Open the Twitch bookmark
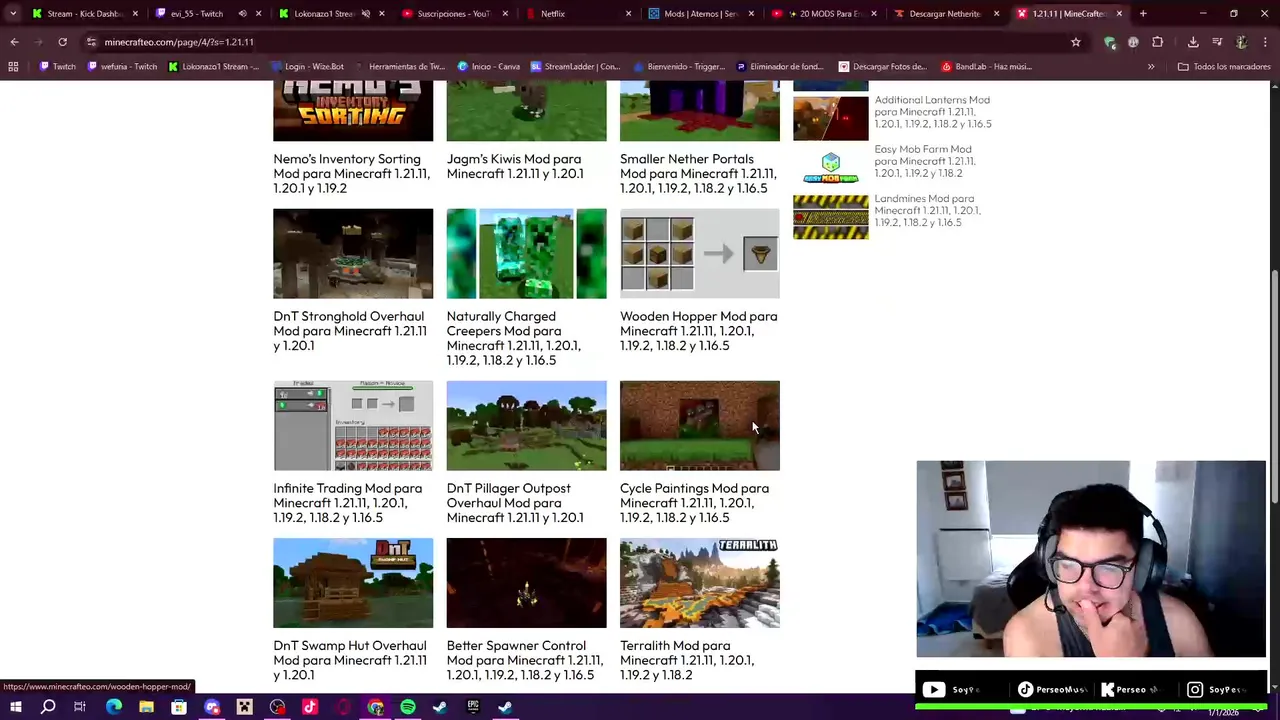This screenshot has width=1280, height=720. pos(57,67)
